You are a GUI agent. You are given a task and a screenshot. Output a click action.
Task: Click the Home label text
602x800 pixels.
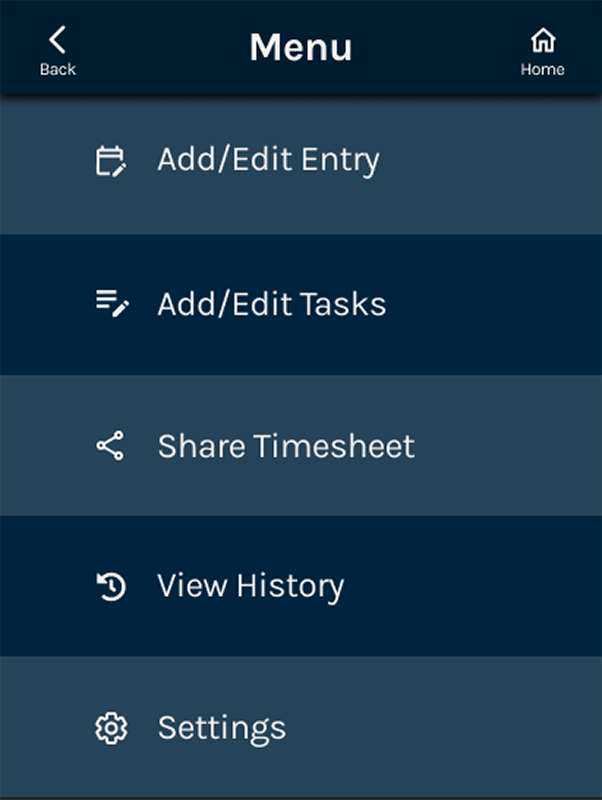(x=543, y=69)
